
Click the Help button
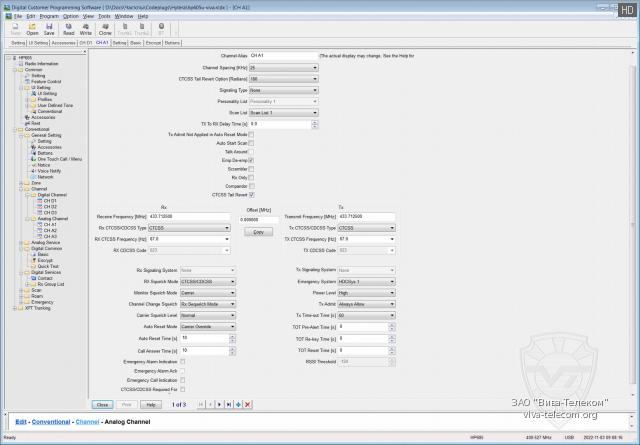[151, 404]
